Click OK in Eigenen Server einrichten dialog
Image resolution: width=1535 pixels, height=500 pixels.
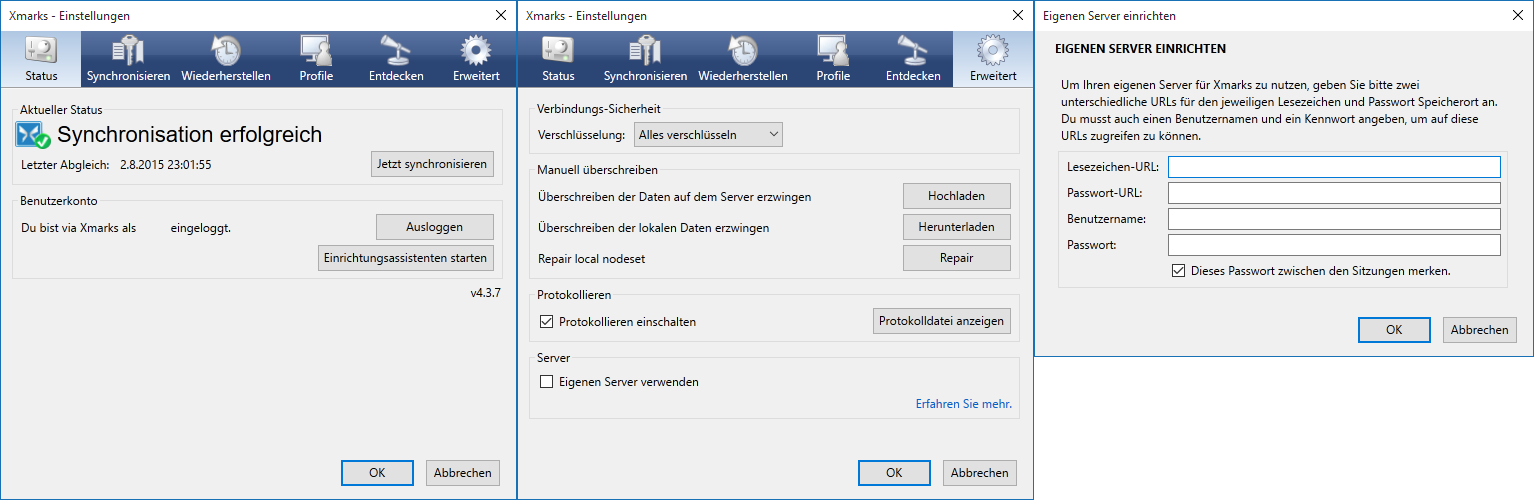(1394, 330)
